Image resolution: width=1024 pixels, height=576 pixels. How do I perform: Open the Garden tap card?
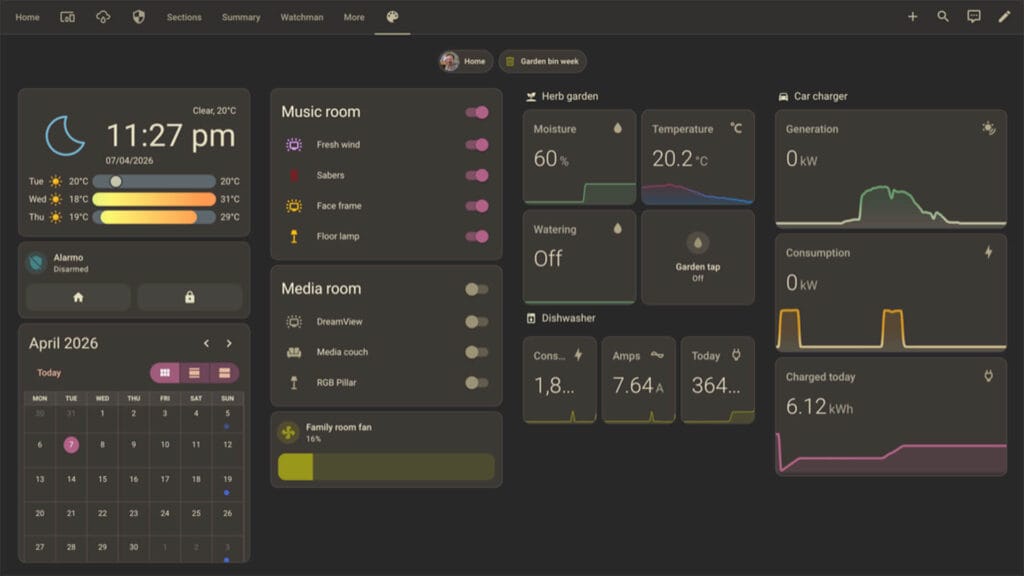pyautogui.click(x=697, y=257)
